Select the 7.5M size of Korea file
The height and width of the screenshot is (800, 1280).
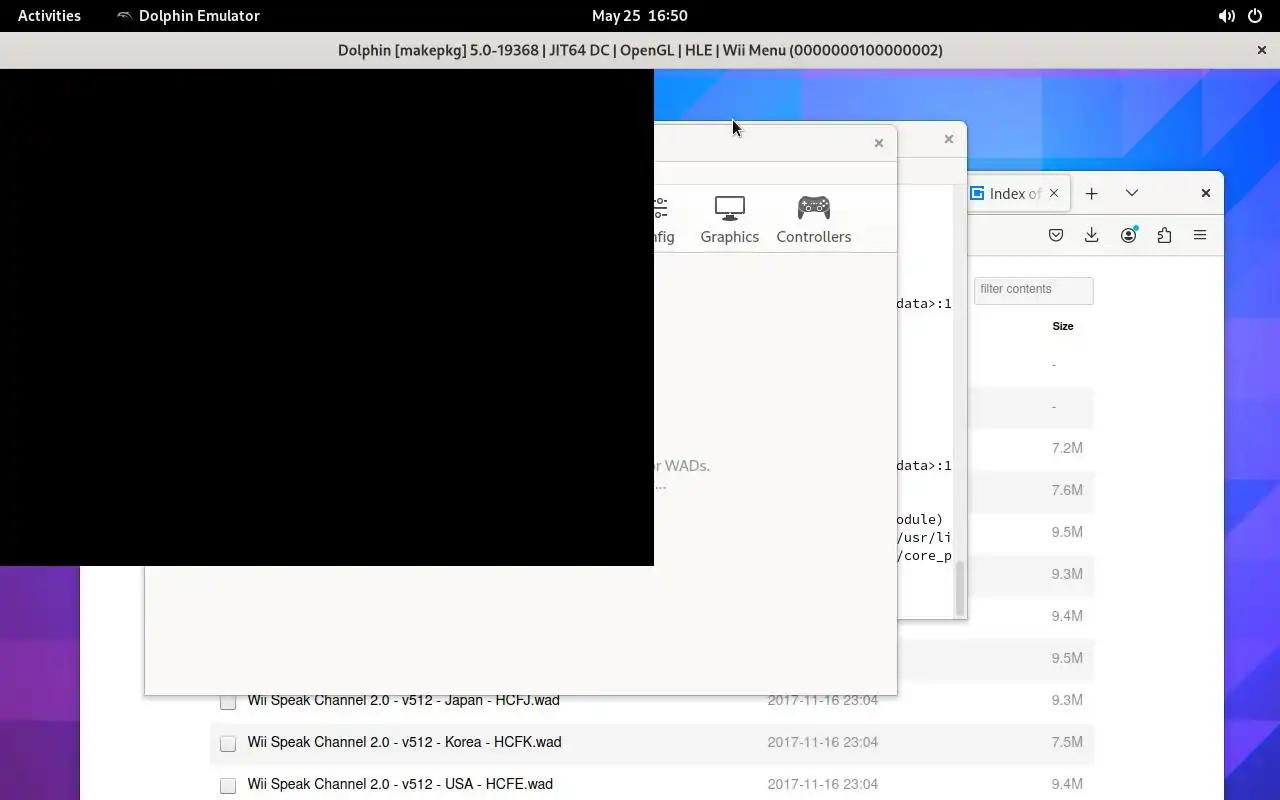(1067, 742)
